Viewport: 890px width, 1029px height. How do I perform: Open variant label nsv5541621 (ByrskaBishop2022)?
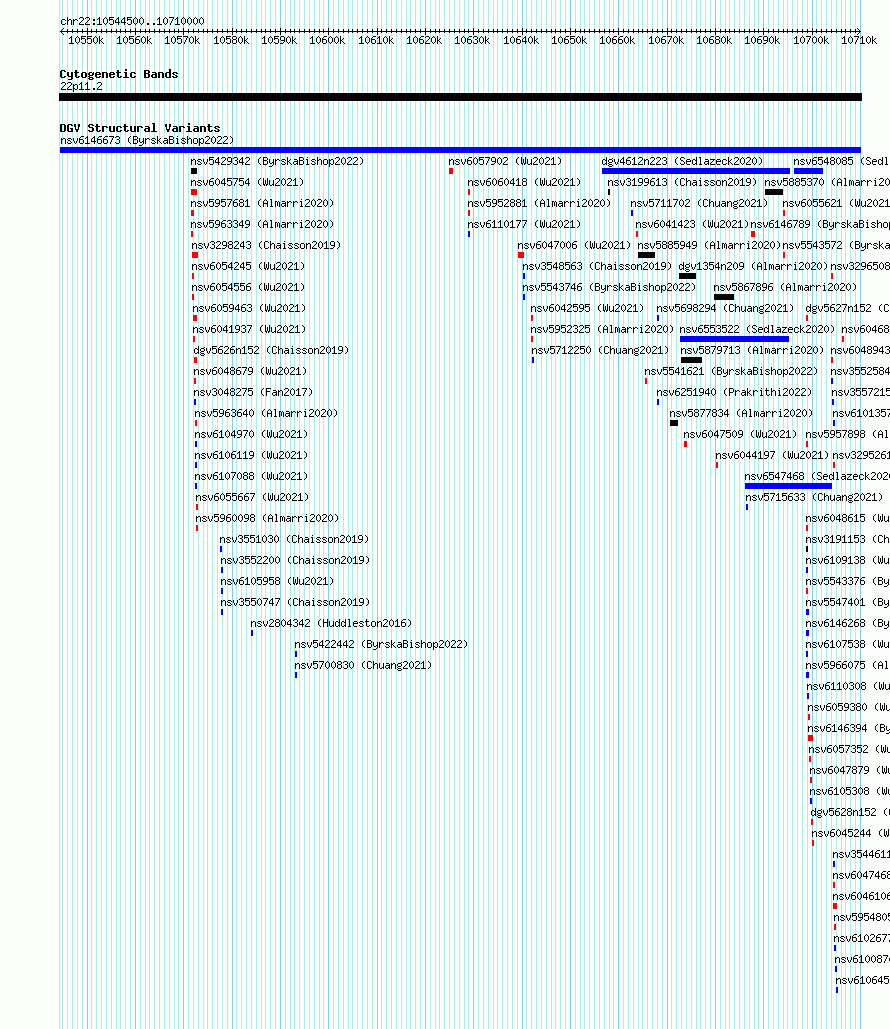click(x=731, y=371)
